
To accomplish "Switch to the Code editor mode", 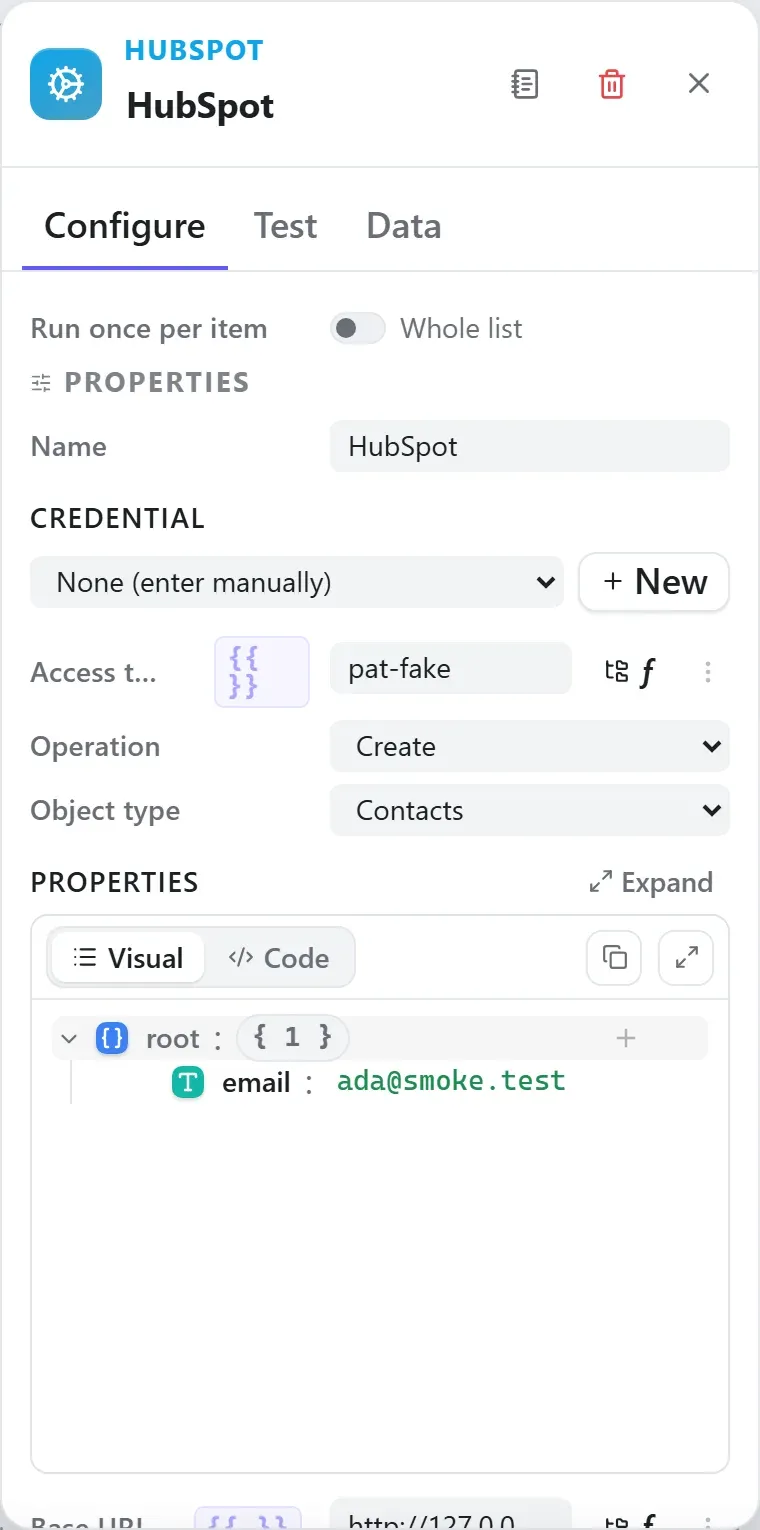I will 278,958.
